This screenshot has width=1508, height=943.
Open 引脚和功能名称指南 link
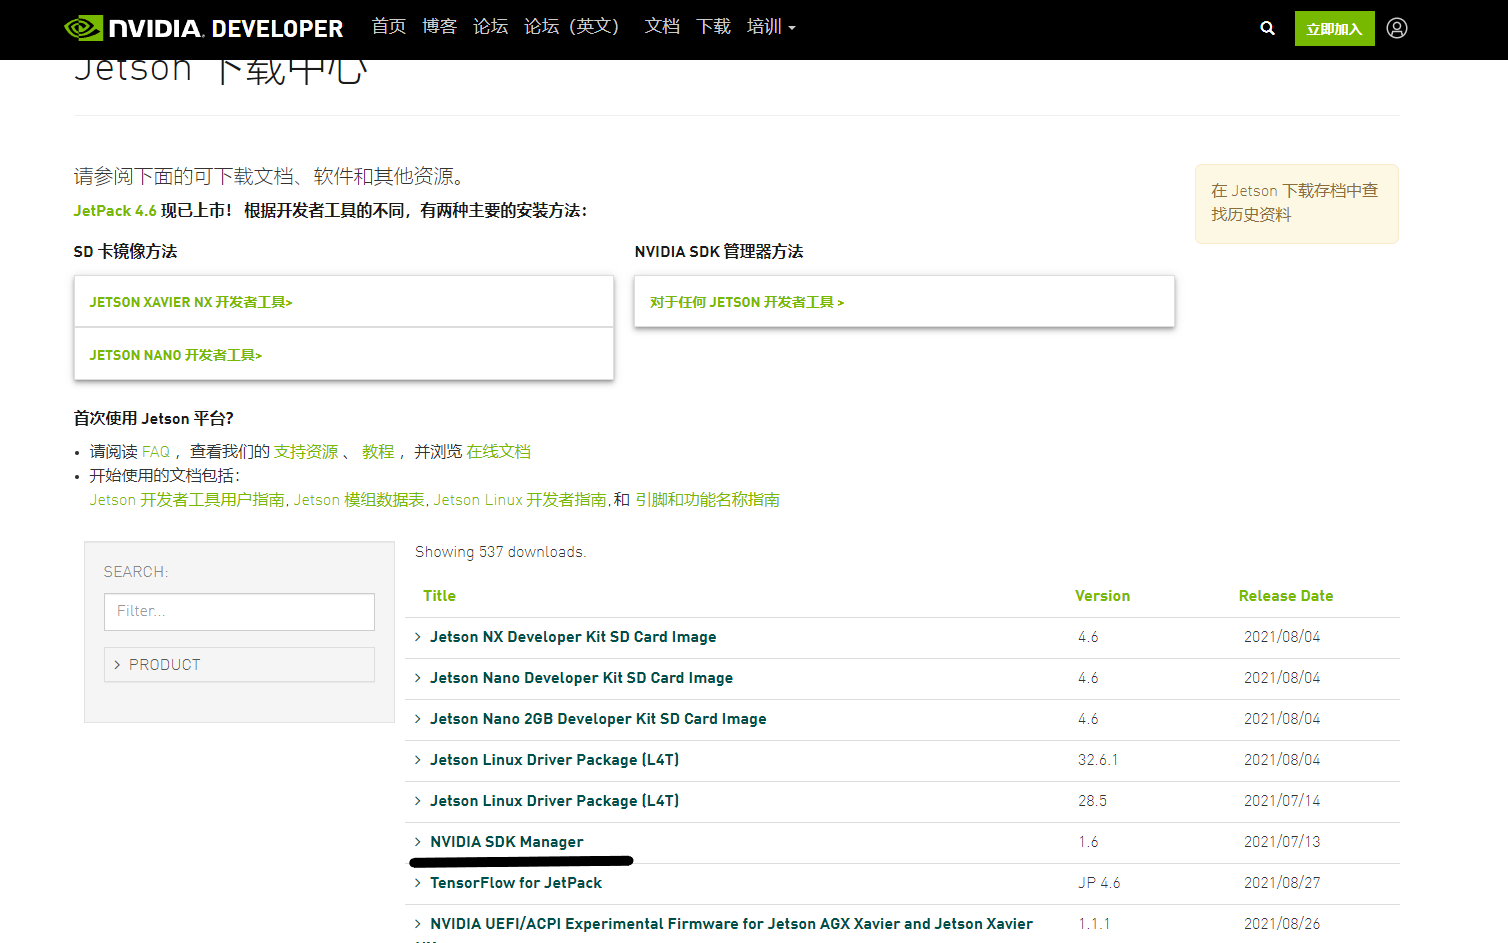pyautogui.click(x=707, y=500)
